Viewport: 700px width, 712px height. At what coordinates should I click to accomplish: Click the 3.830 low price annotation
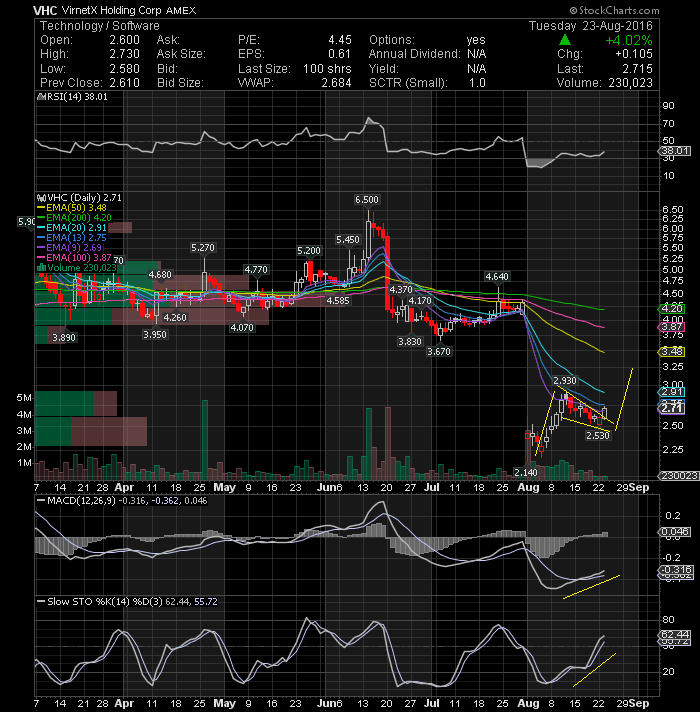409,341
